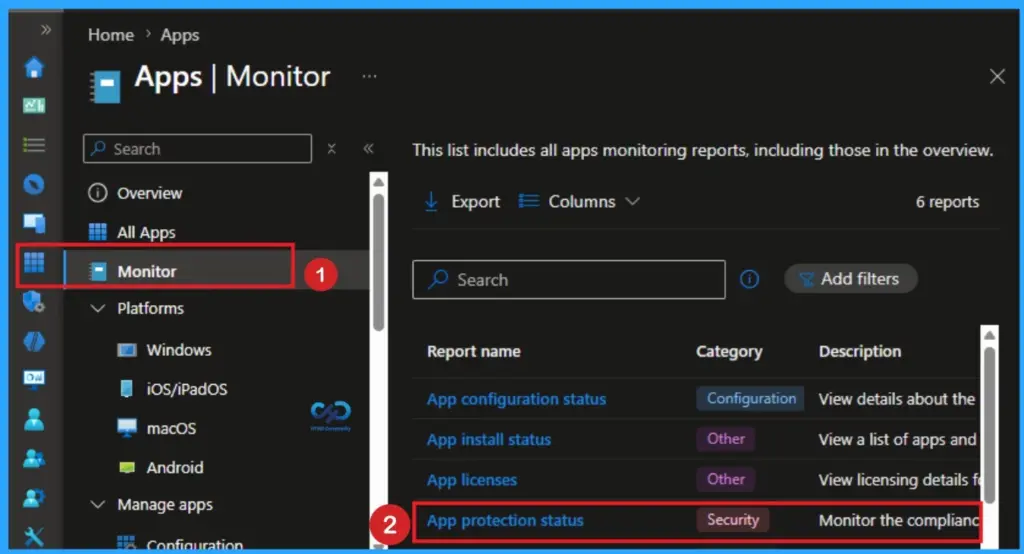Go to Apps breadcrumb
The height and width of the screenshot is (554, 1024).
[180, 35]
